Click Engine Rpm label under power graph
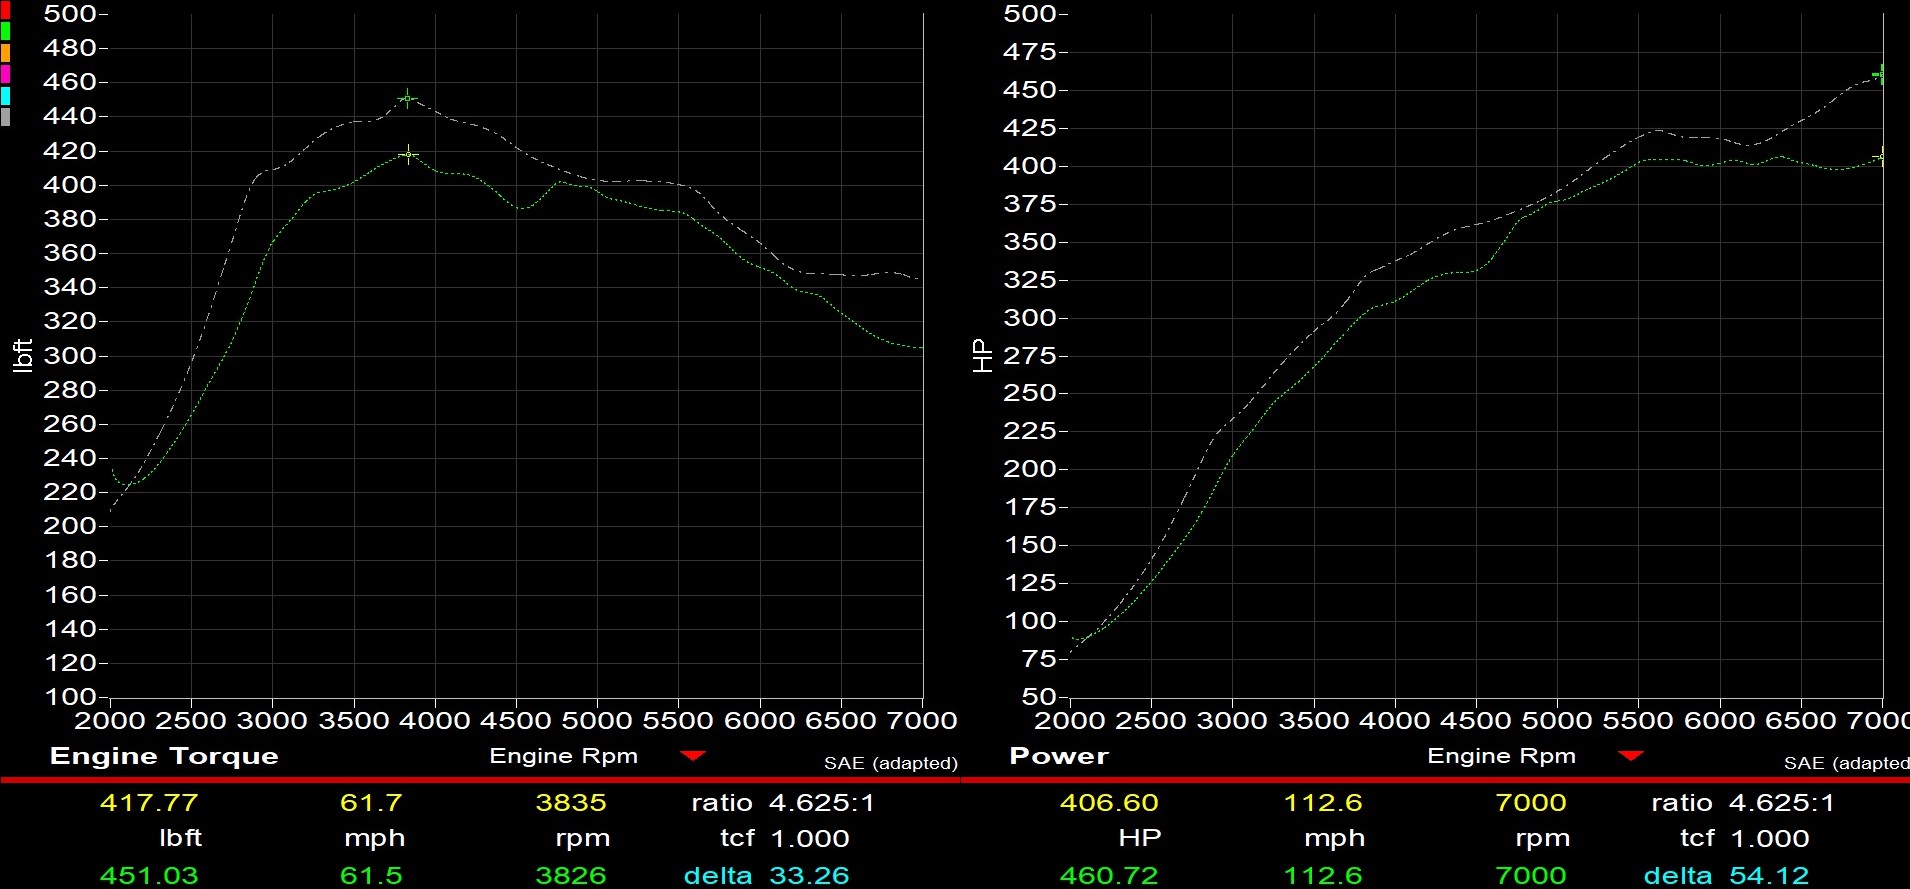 point(1501,756)
